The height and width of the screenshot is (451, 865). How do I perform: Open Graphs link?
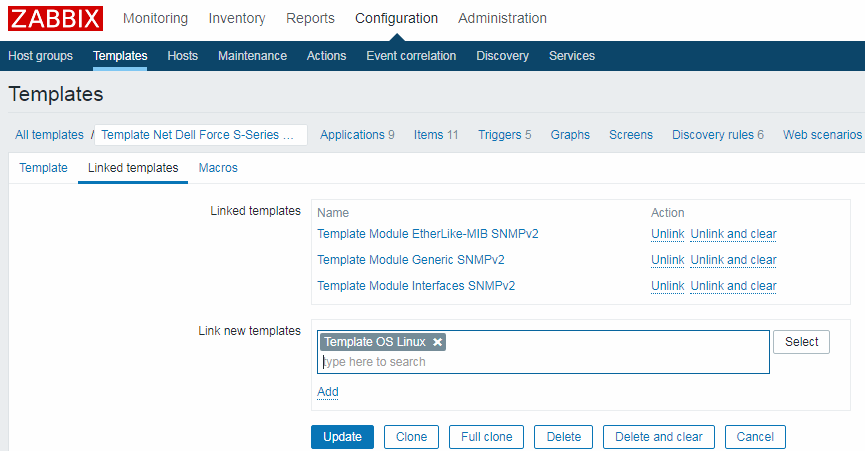coord(570,135)
